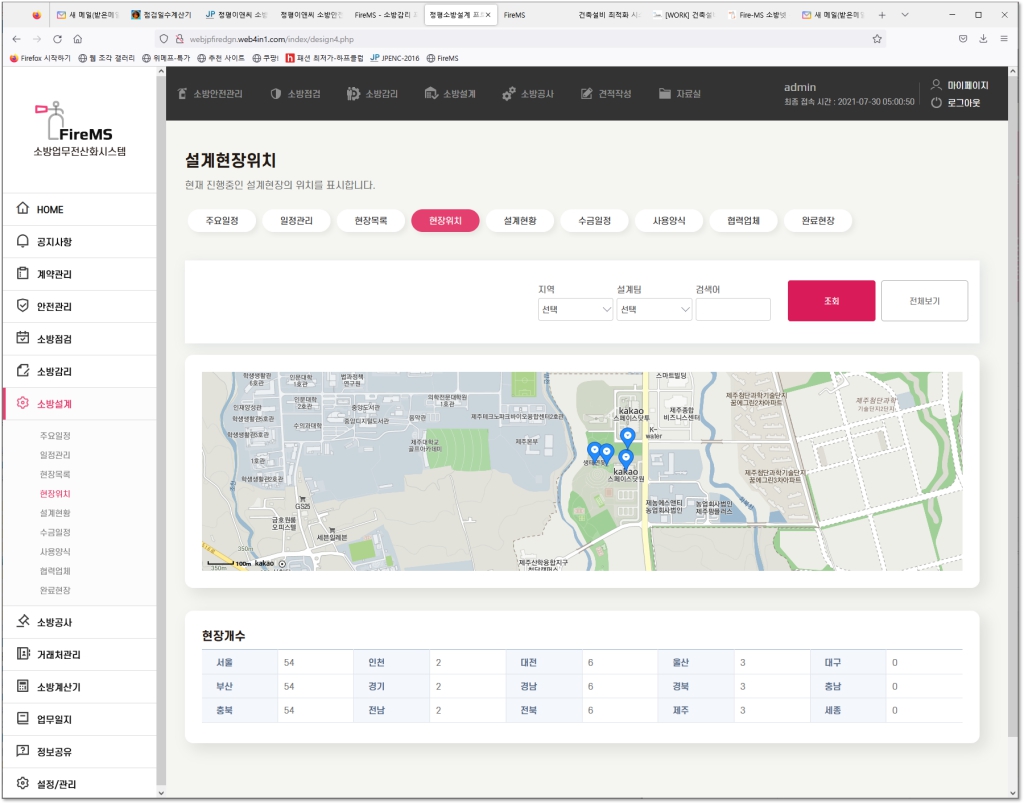Image resolution: width=1024 pixels, height=804 pixels.
Task: Click the HOME house icon in sidebar
Action: (x=23, y=209)
